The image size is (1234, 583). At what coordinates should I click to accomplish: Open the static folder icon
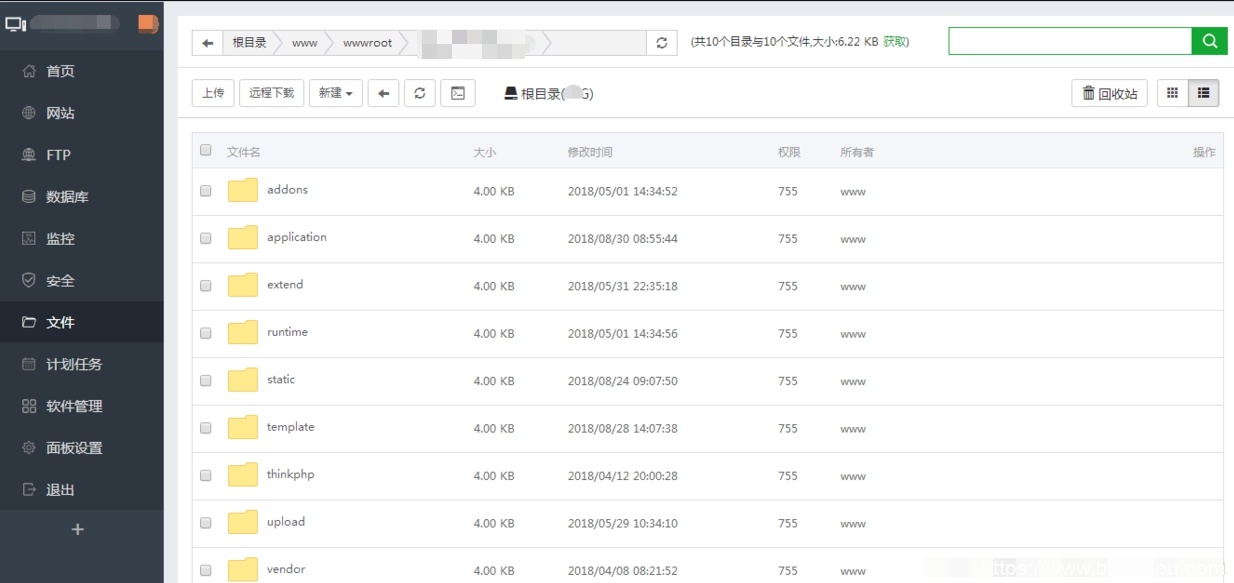pos(243,380)
